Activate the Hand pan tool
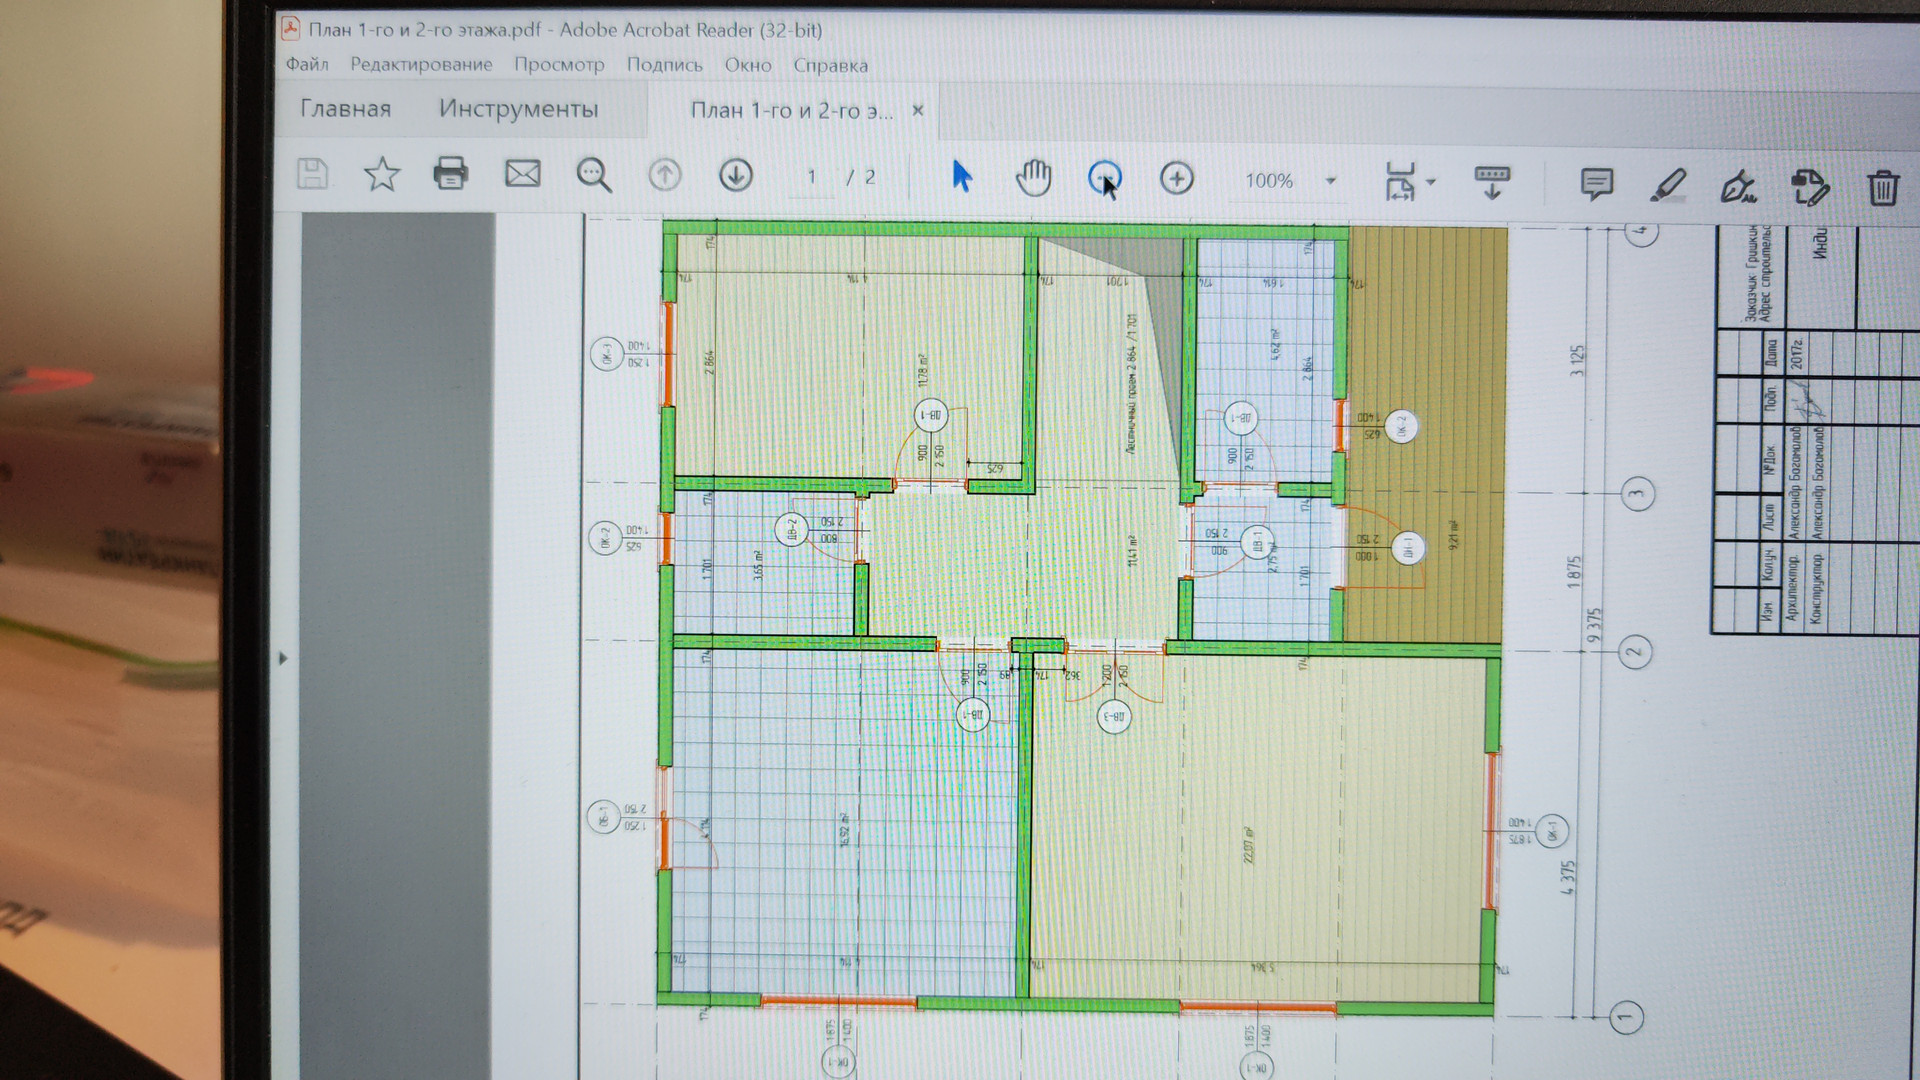 (x=1033, y=178)
